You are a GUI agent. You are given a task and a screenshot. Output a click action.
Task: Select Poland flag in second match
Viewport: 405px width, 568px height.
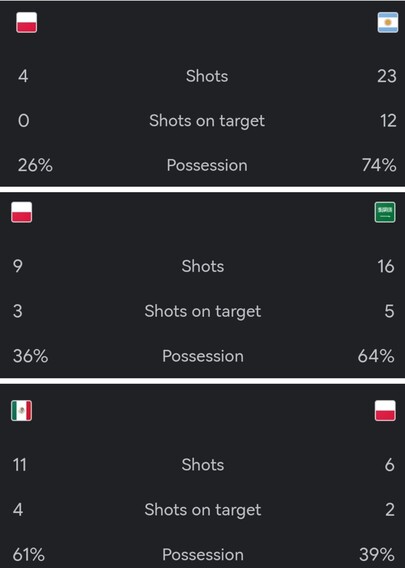(x=21, y=212)
